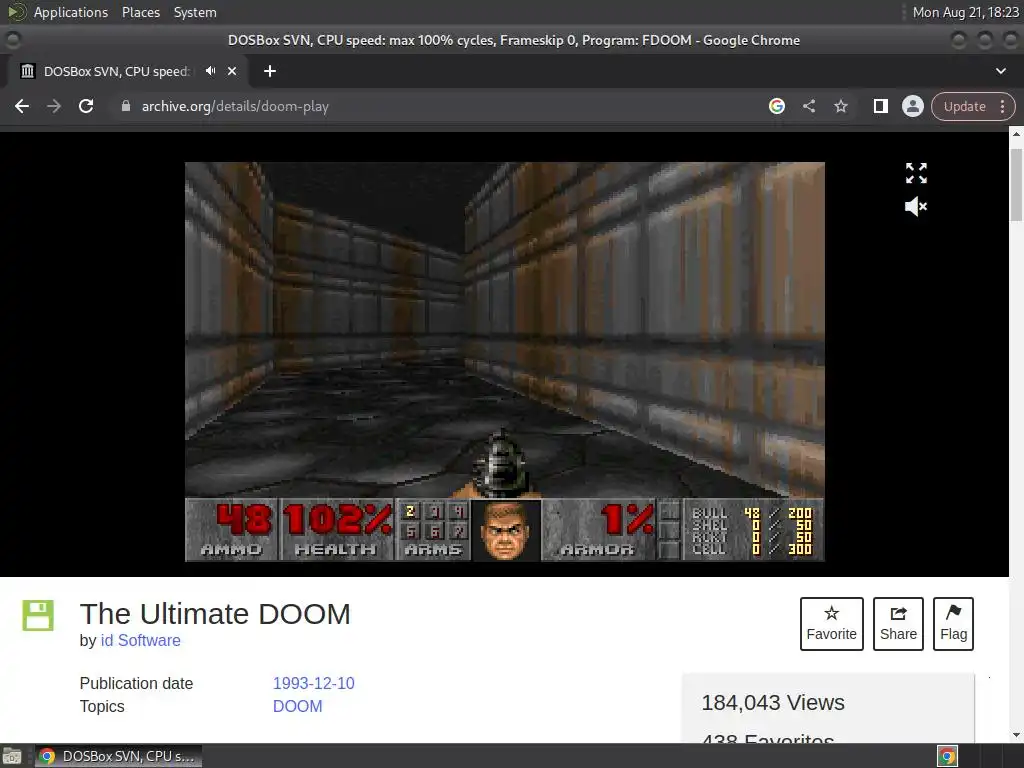The width and height of the screenshot is (1024, 768).
Task: Click the ARMOR 1% readout
Action: click(x=598, y=530)
